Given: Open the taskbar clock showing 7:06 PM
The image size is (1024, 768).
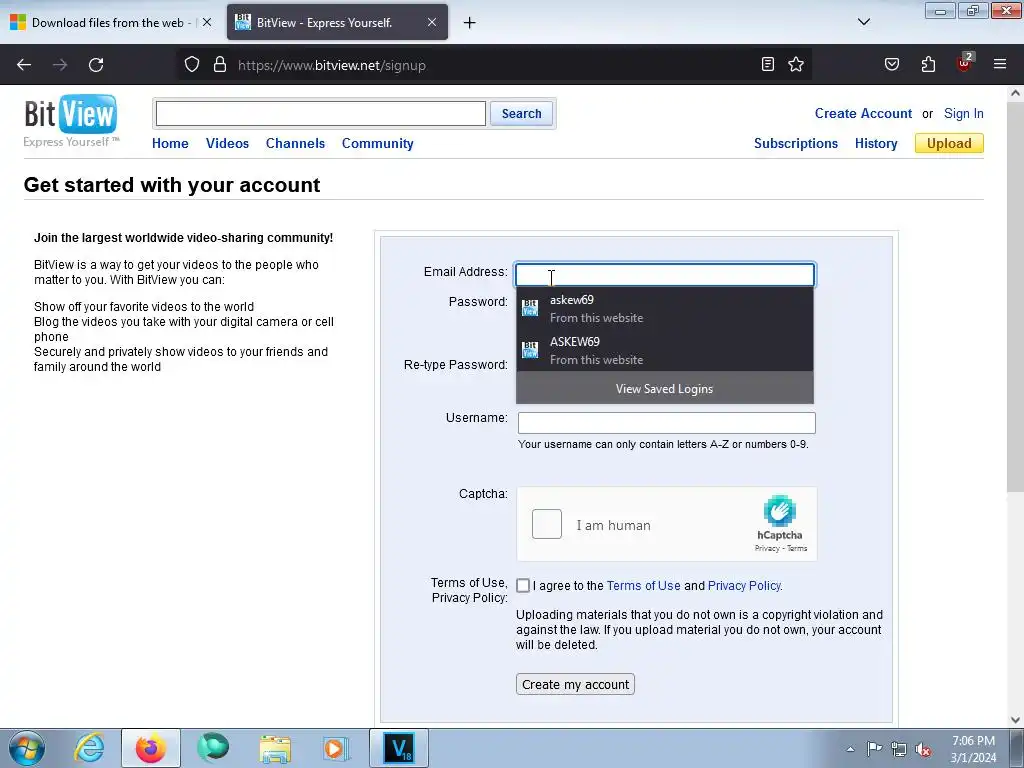Looking at the screenshot, I should pos(973,748).
